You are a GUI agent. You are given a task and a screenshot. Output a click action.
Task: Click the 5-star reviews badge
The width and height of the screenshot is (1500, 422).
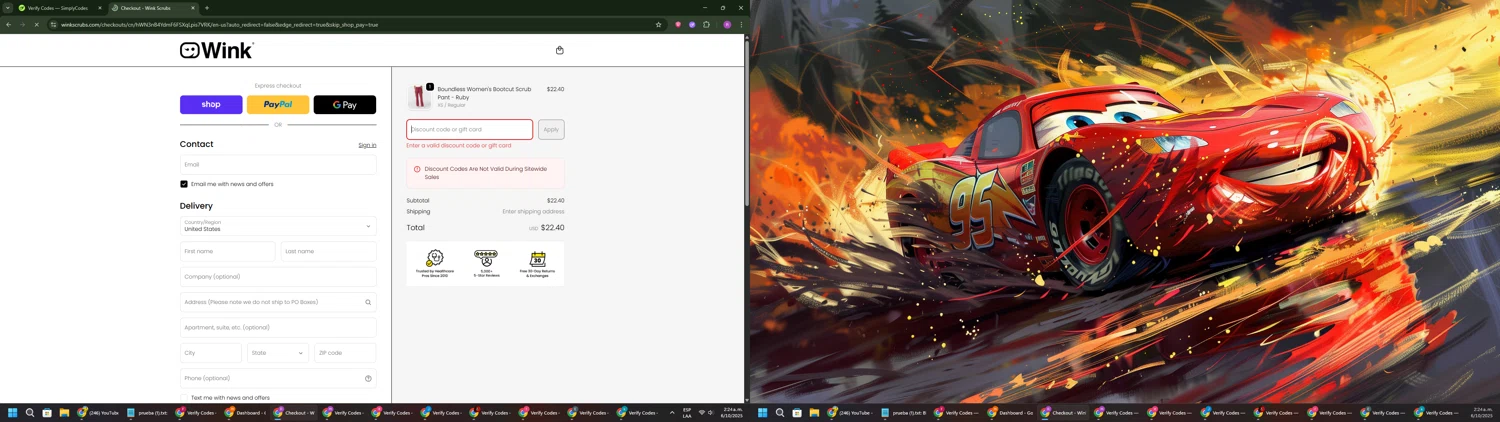pos(486,264)
